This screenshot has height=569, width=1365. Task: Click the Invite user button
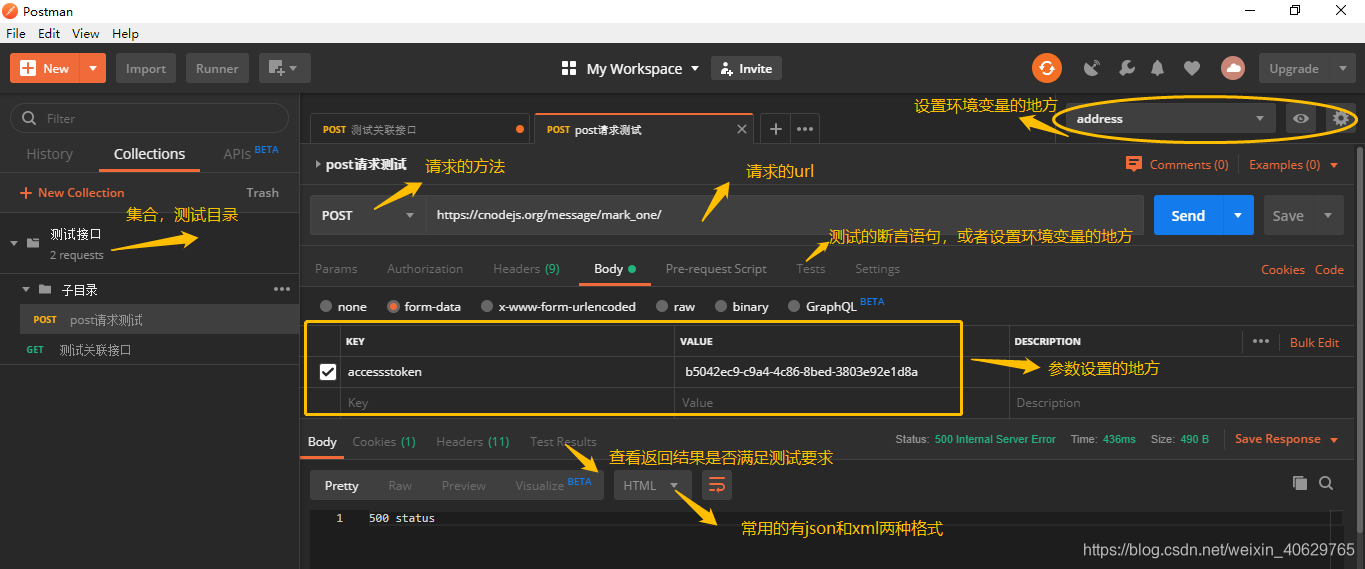pyautogui.click(x=746, y=68)
